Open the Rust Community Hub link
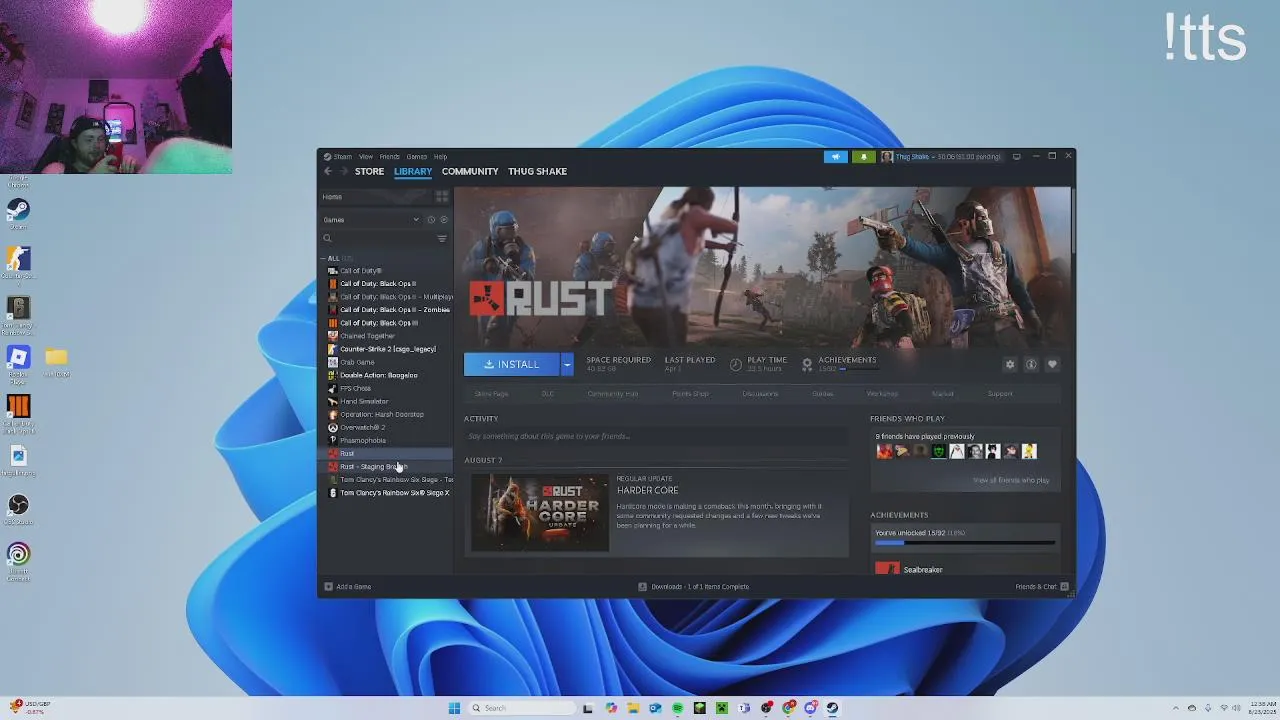Viewport: 1280px width, 720px height. click(x=613, y=394)
